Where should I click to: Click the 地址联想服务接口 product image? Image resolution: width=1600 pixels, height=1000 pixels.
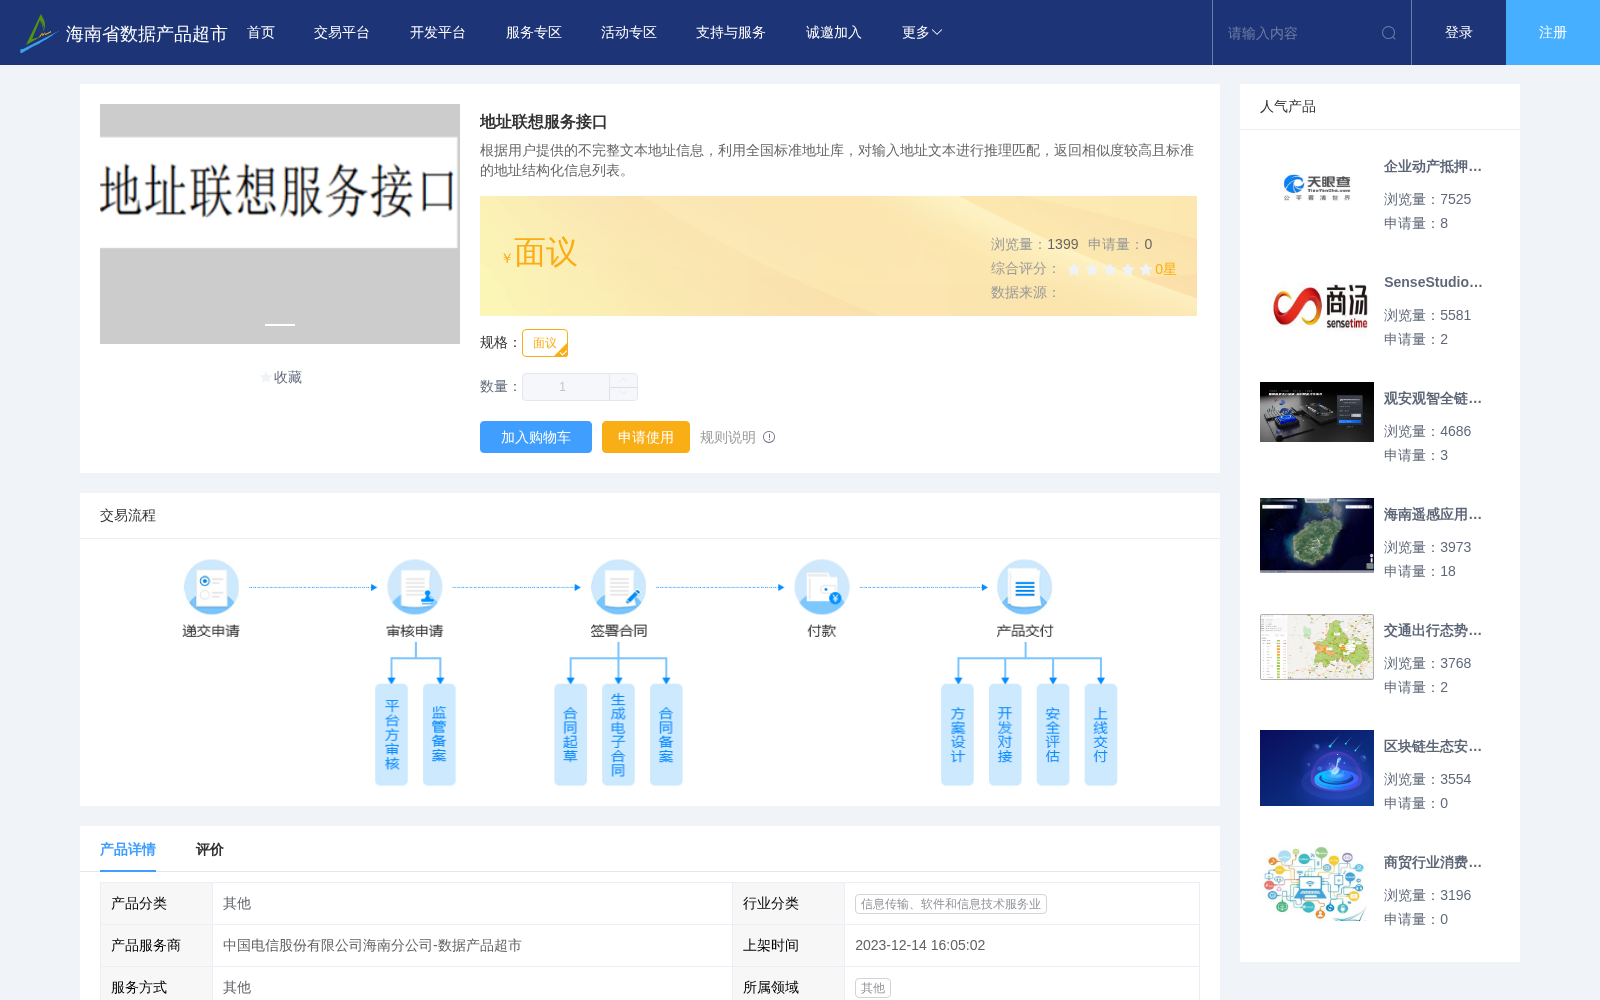[x=280, y=224]
